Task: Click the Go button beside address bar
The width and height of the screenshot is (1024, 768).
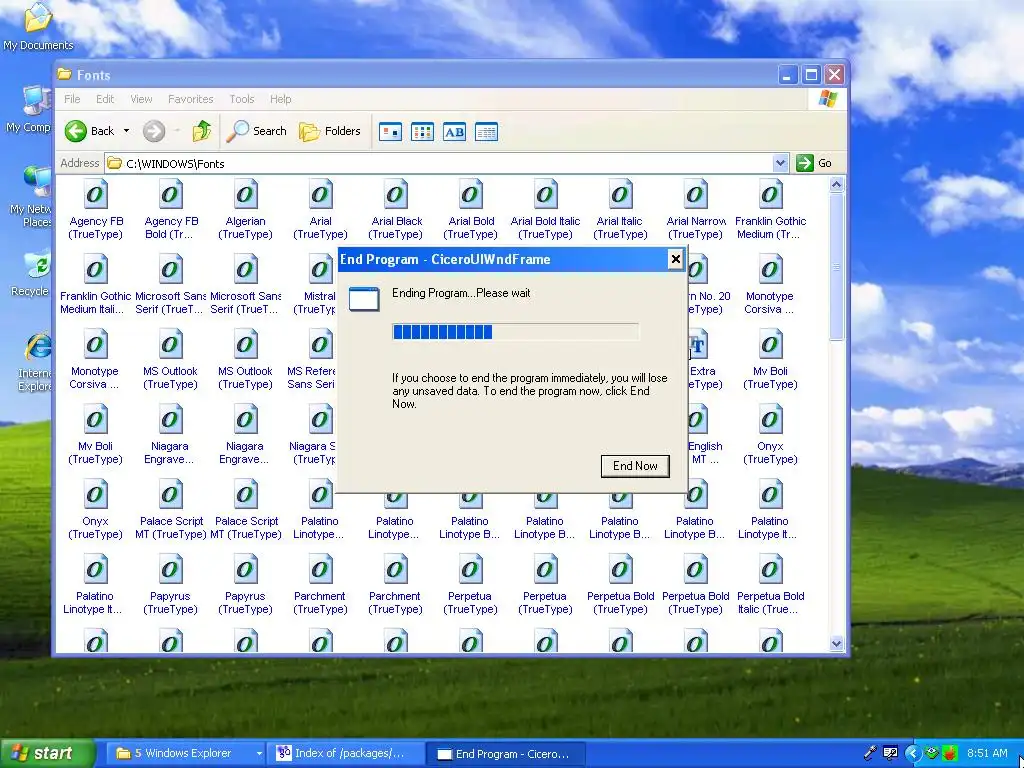Action: point(814,163)
